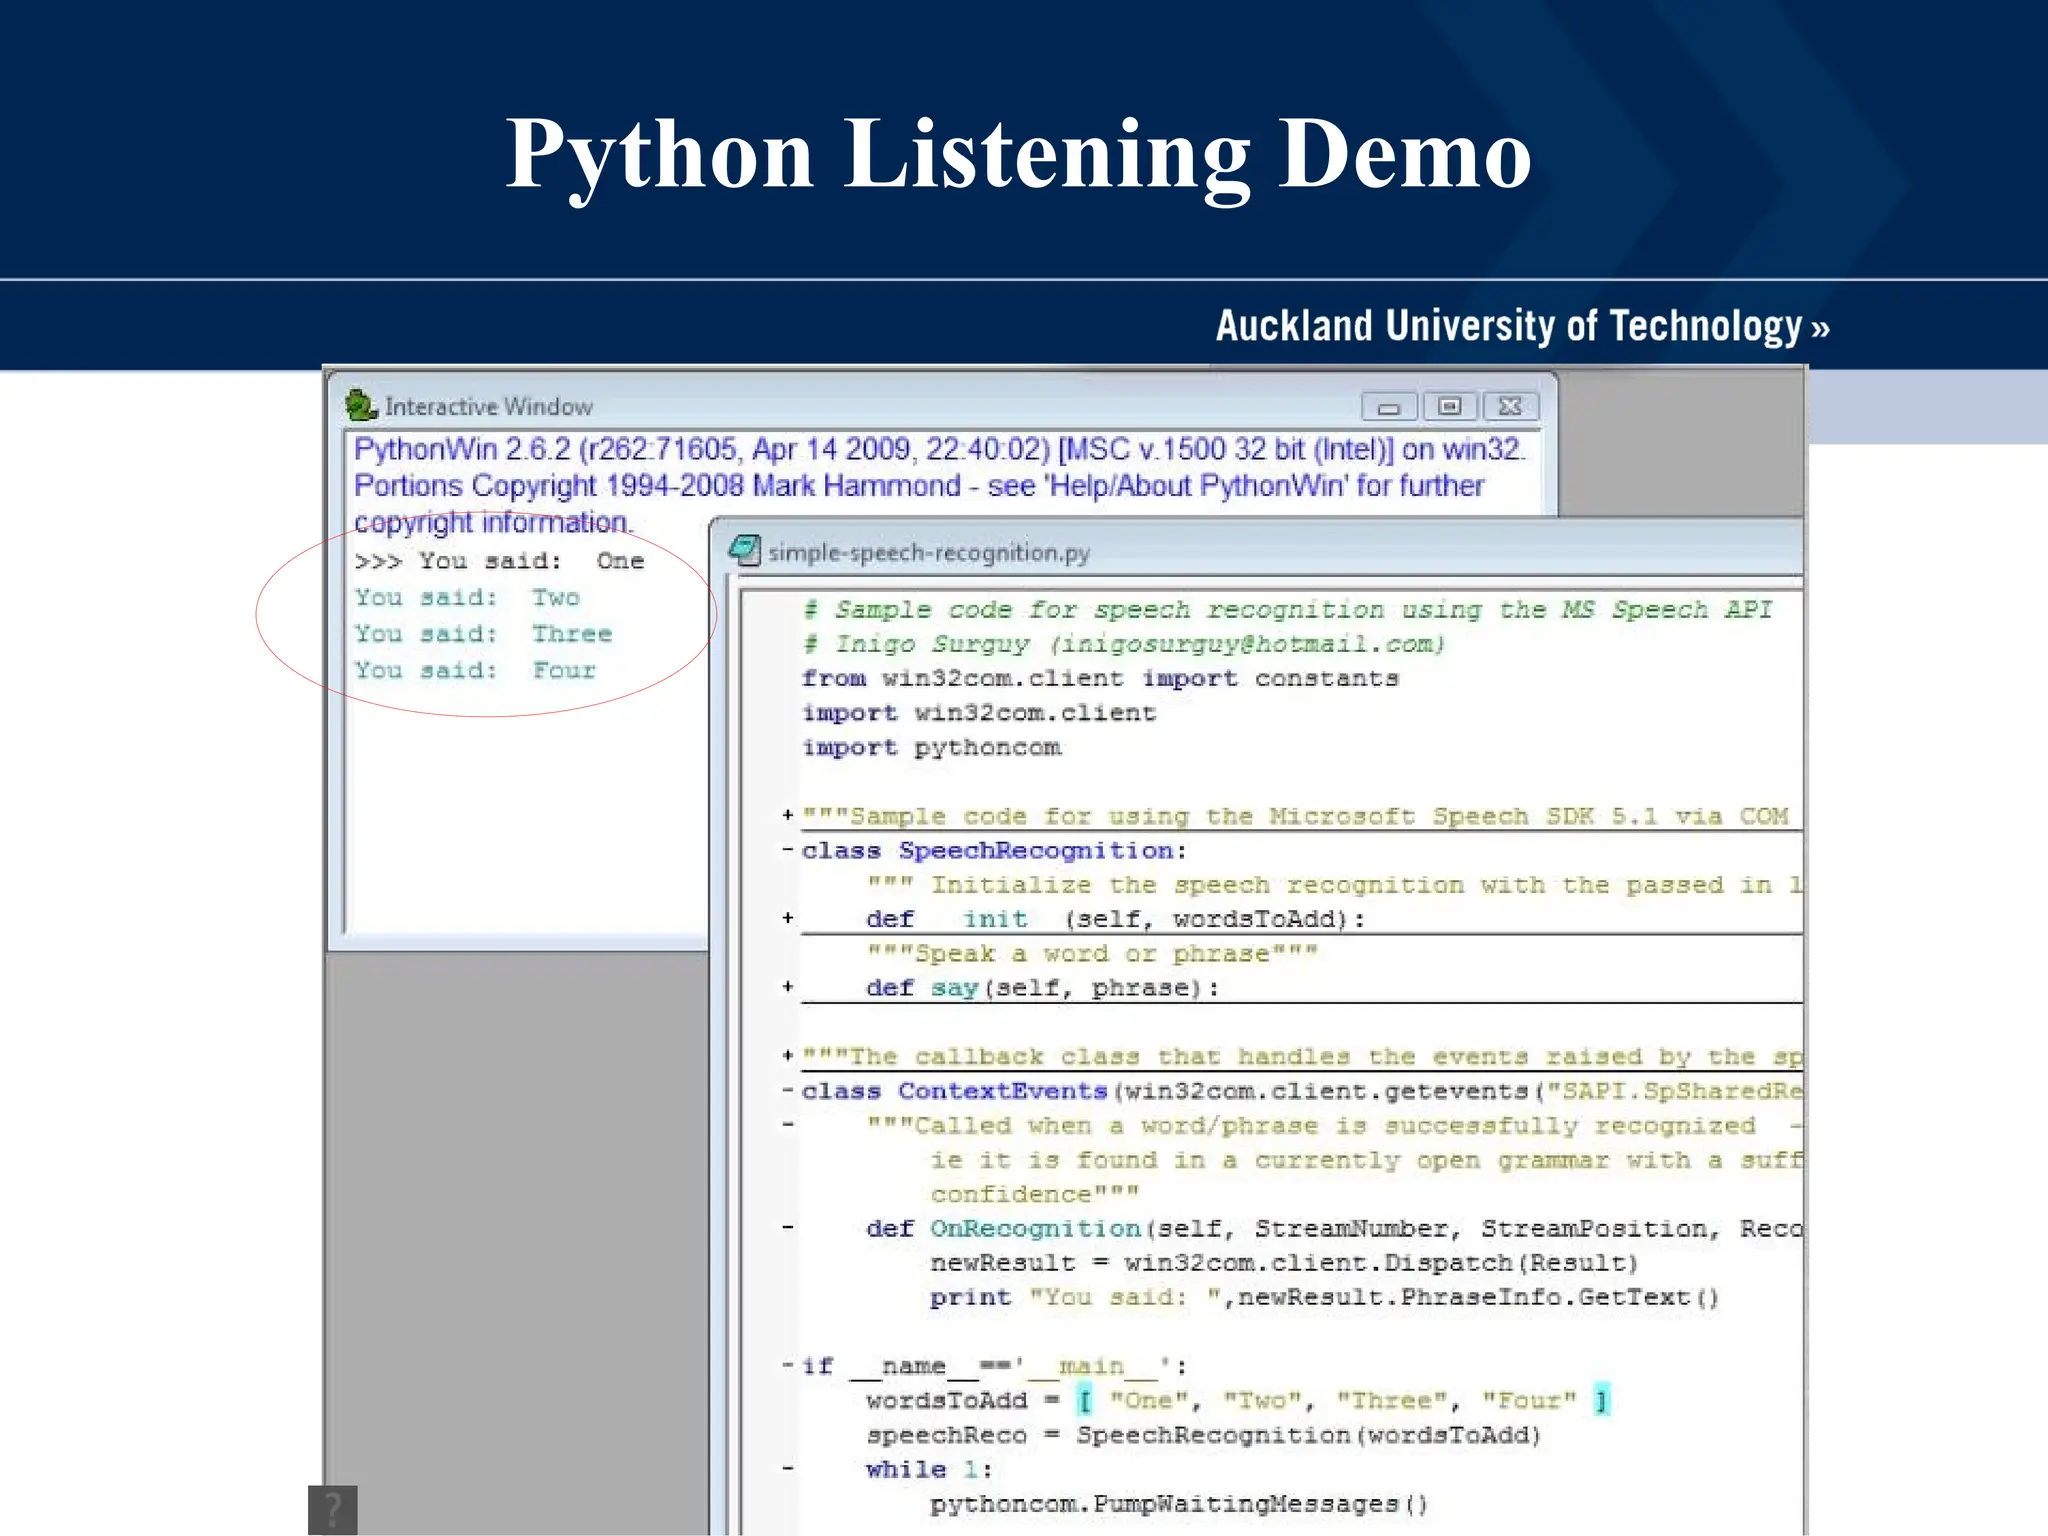Click the PythonWin Interactive Window title icon
2048x1536 pixels.
360,406
